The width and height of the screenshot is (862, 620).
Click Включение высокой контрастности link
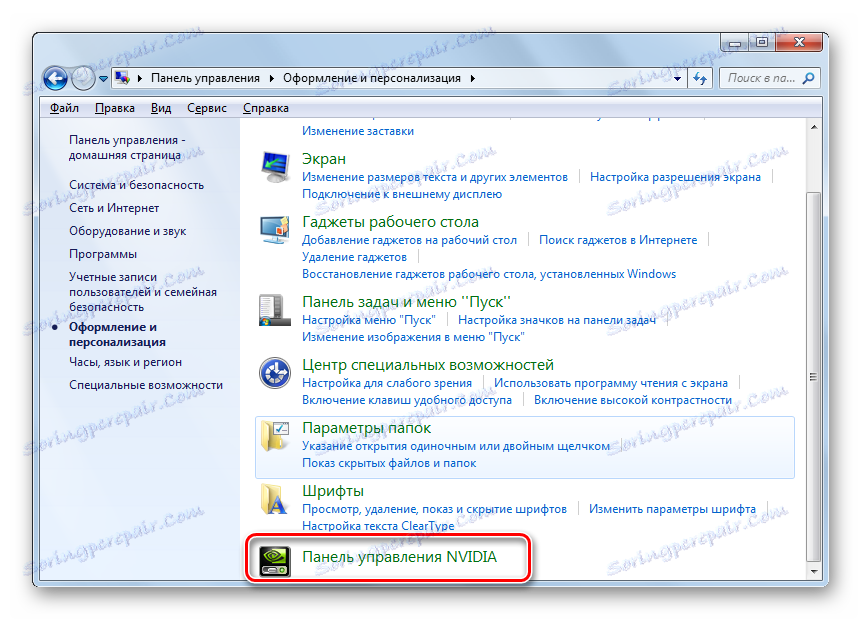point(633,400)
